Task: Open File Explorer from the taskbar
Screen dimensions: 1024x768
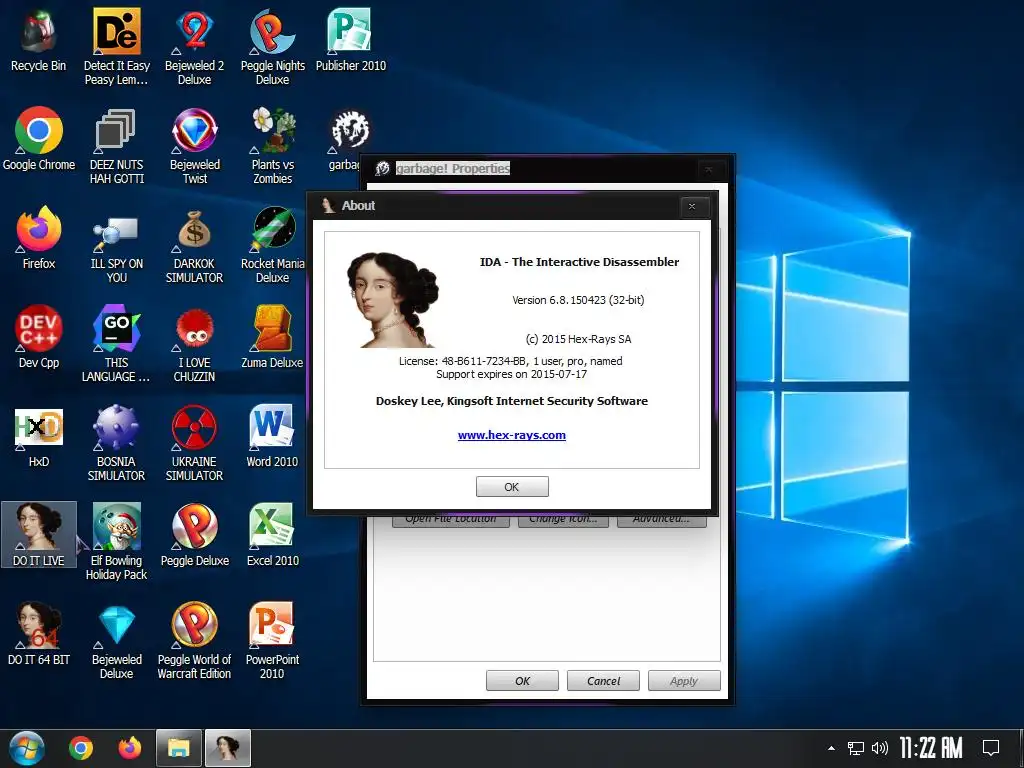Action: pos(179,748)
